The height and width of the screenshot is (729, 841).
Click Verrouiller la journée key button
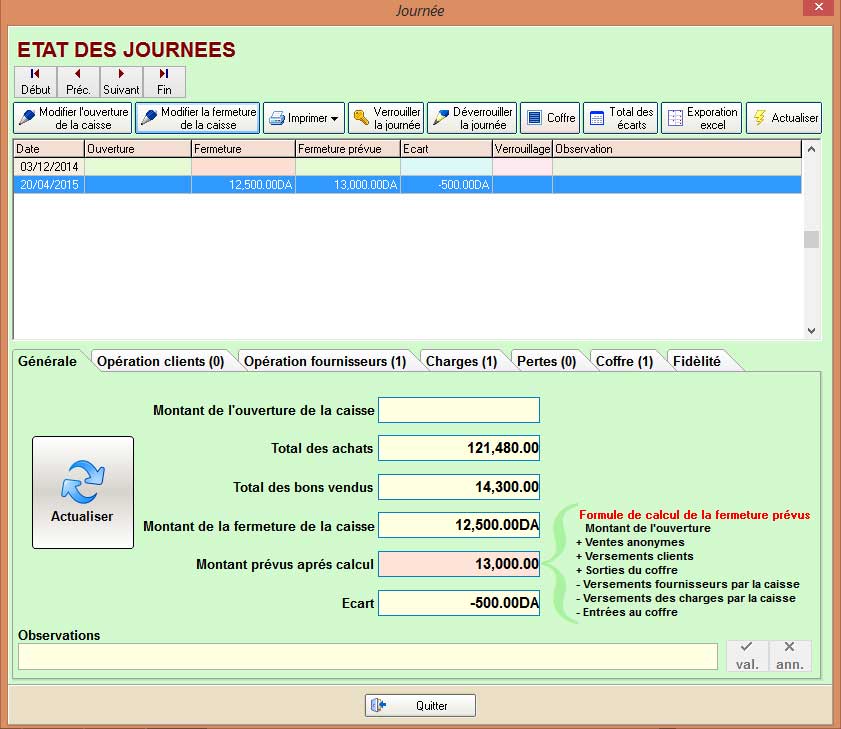pyautogui.click(x=386, y=118)
